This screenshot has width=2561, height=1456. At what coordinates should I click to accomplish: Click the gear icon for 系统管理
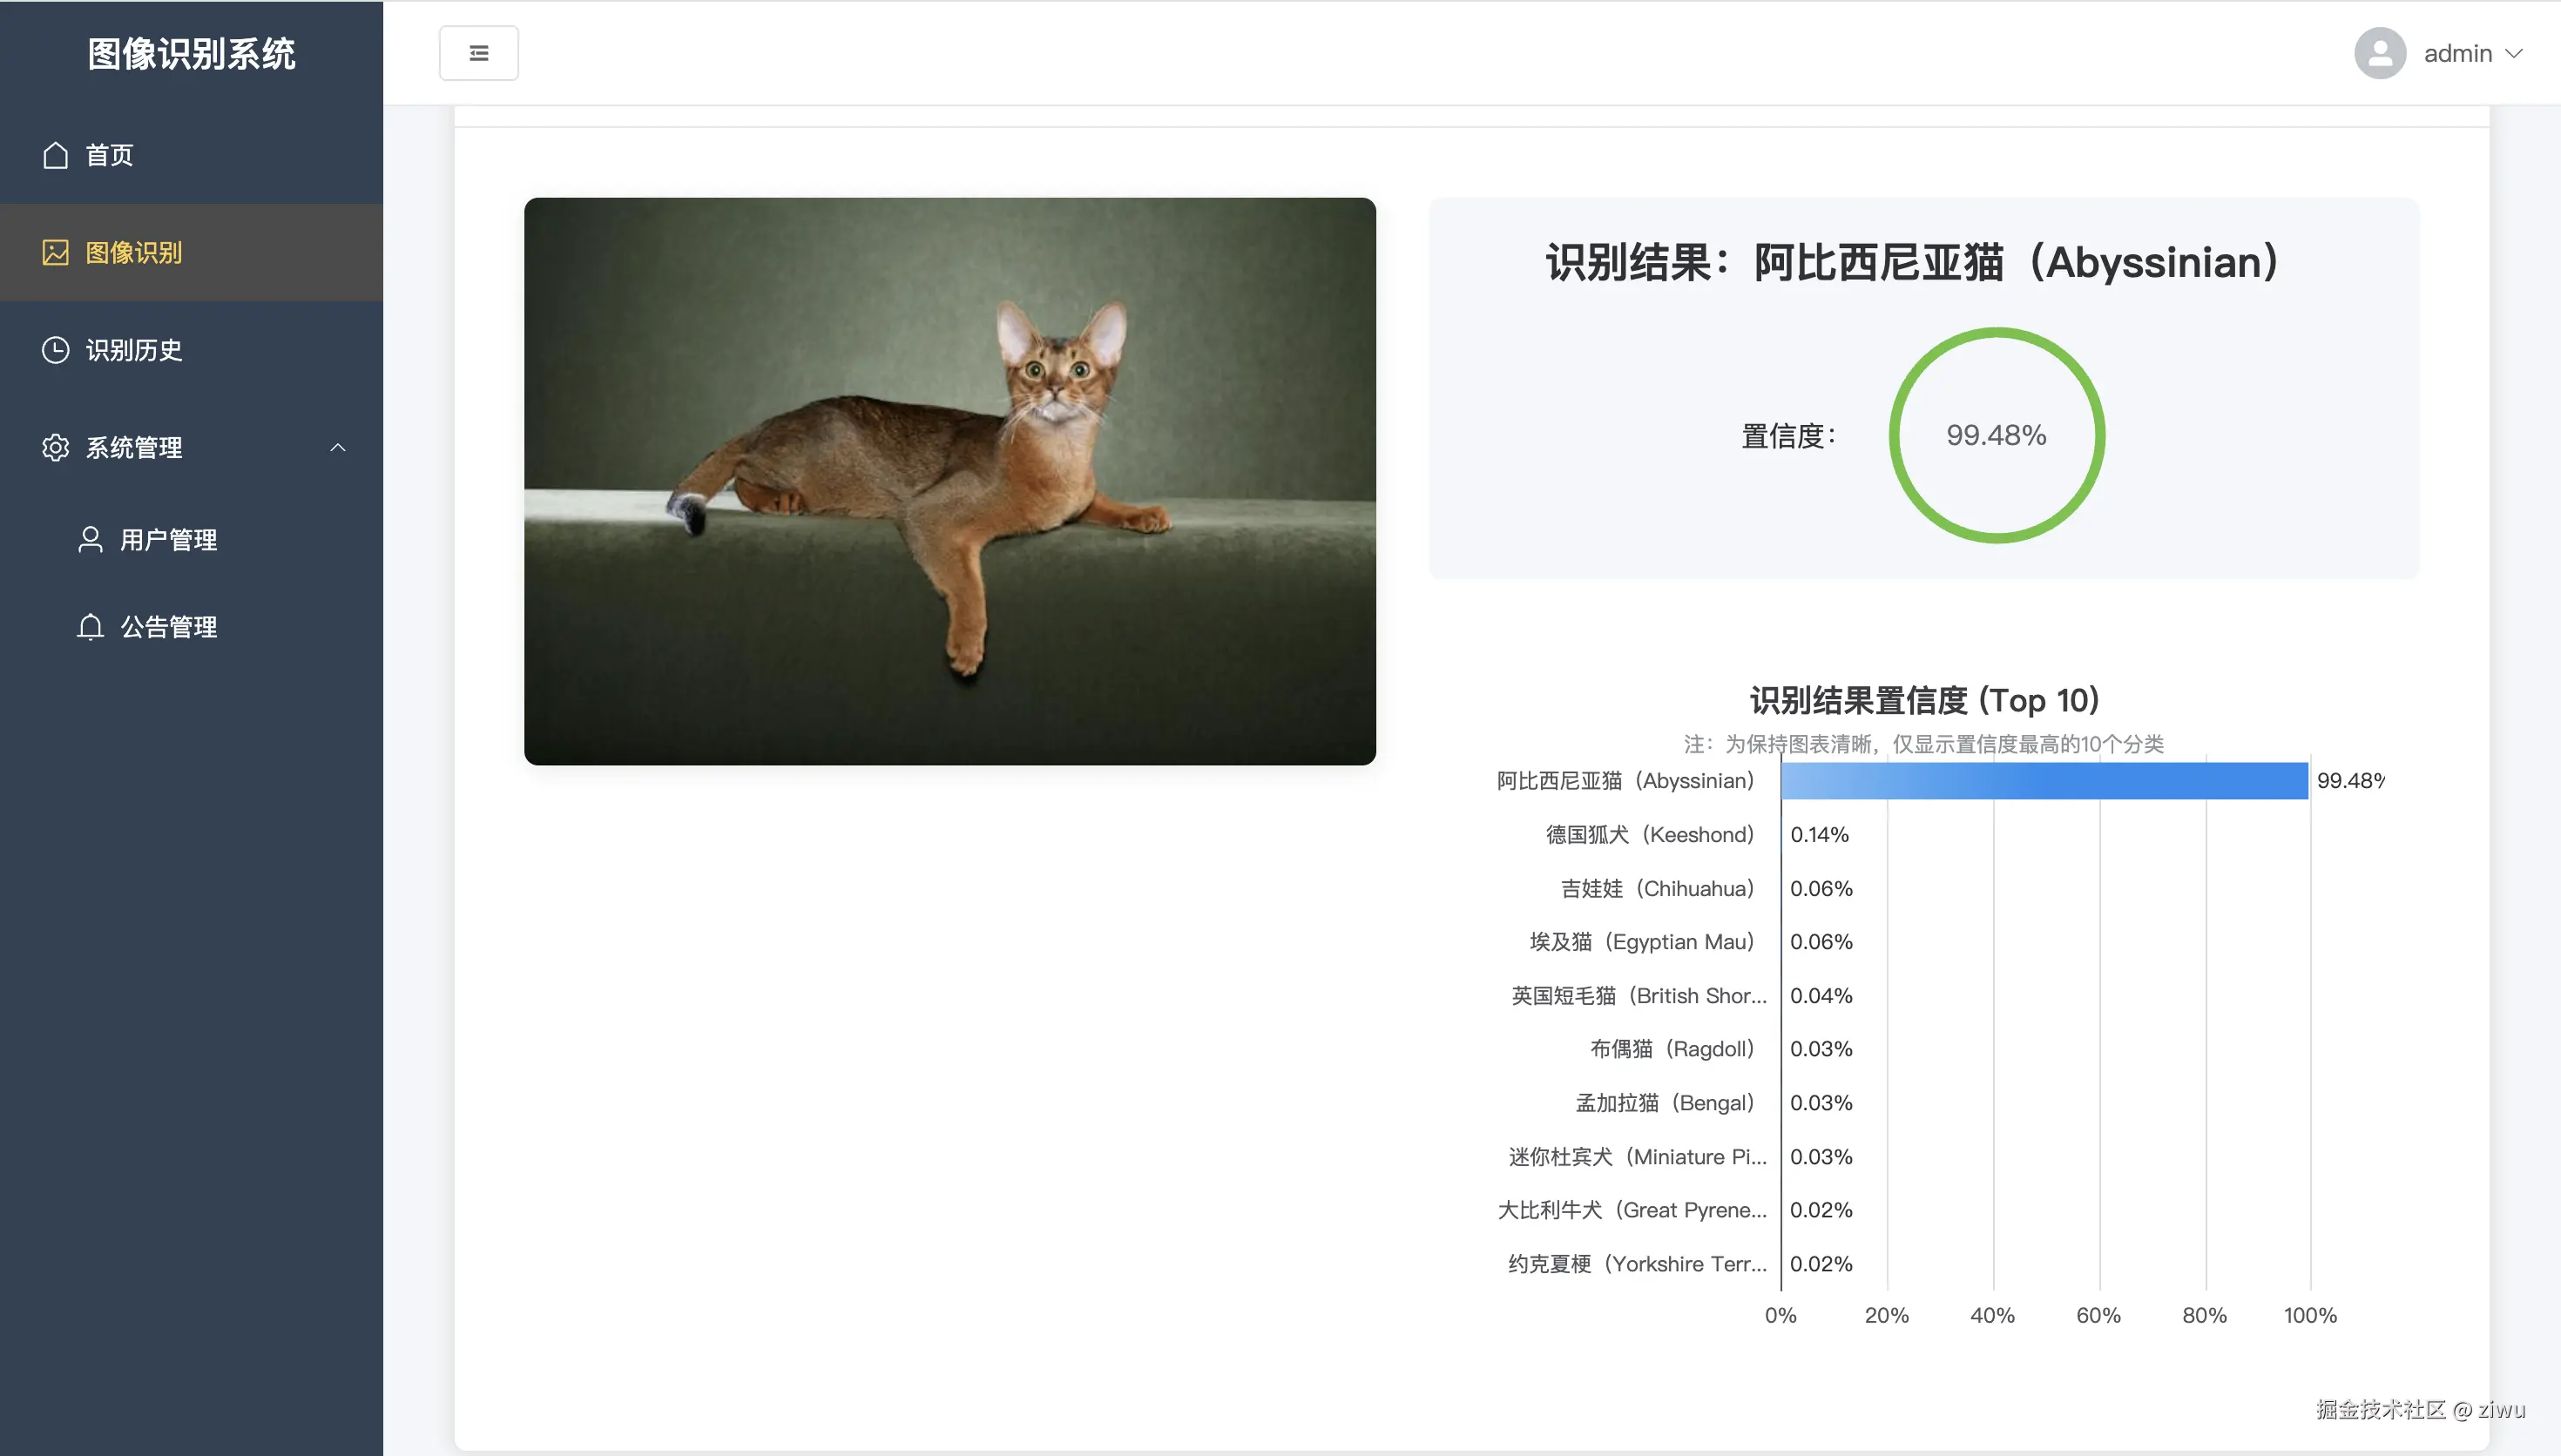pyautogui.click(x=55, y=448)
